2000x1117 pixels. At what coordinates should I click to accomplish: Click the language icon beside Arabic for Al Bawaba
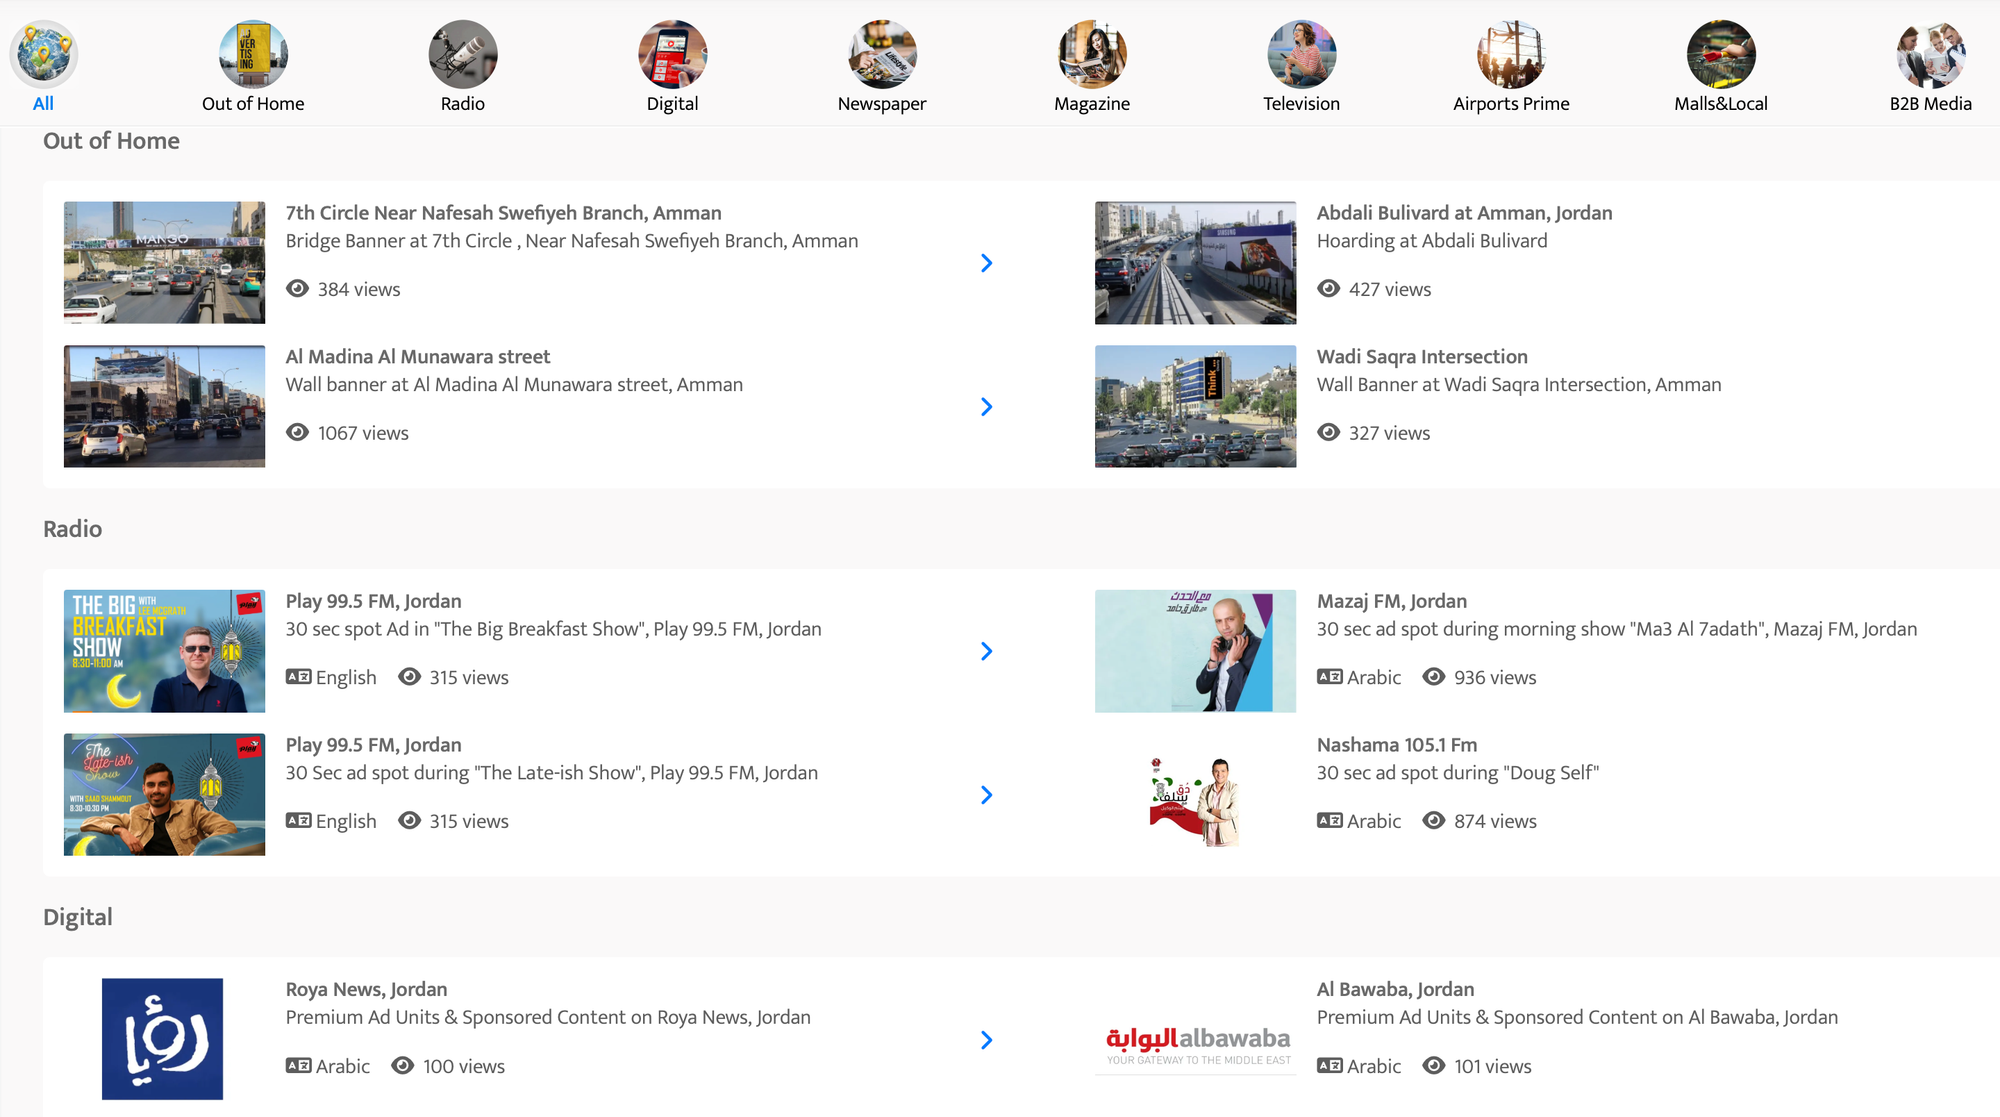click(x=1329, y=1066)
